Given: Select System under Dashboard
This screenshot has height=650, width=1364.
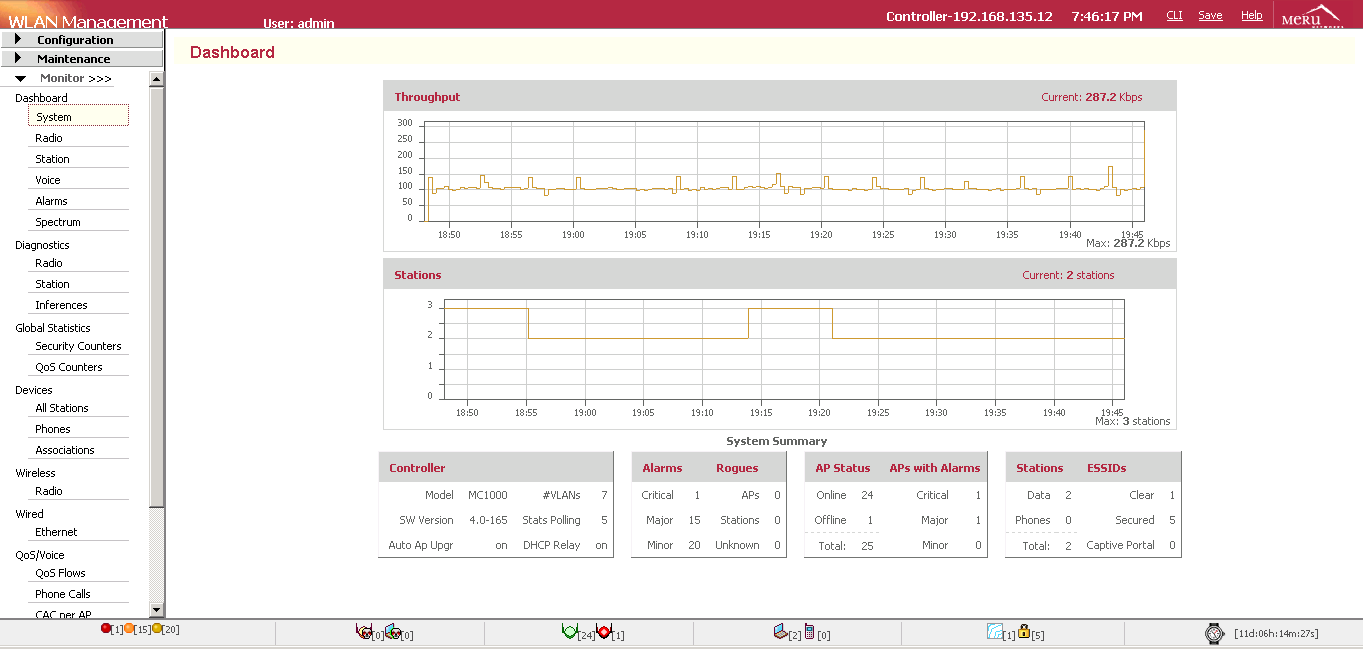Looking at the screenshot, I should click(x=78, y=116).
